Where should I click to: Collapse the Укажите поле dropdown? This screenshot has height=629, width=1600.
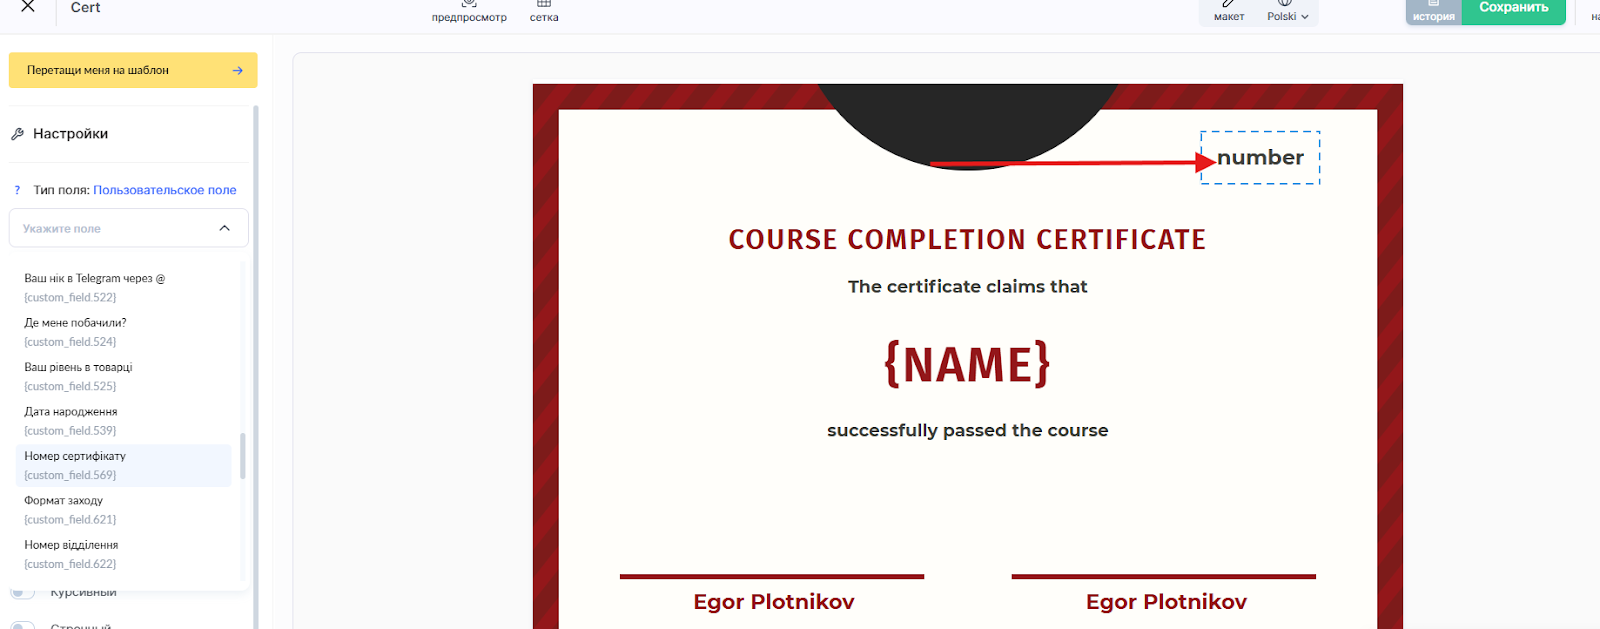click(x=224, y=229)
